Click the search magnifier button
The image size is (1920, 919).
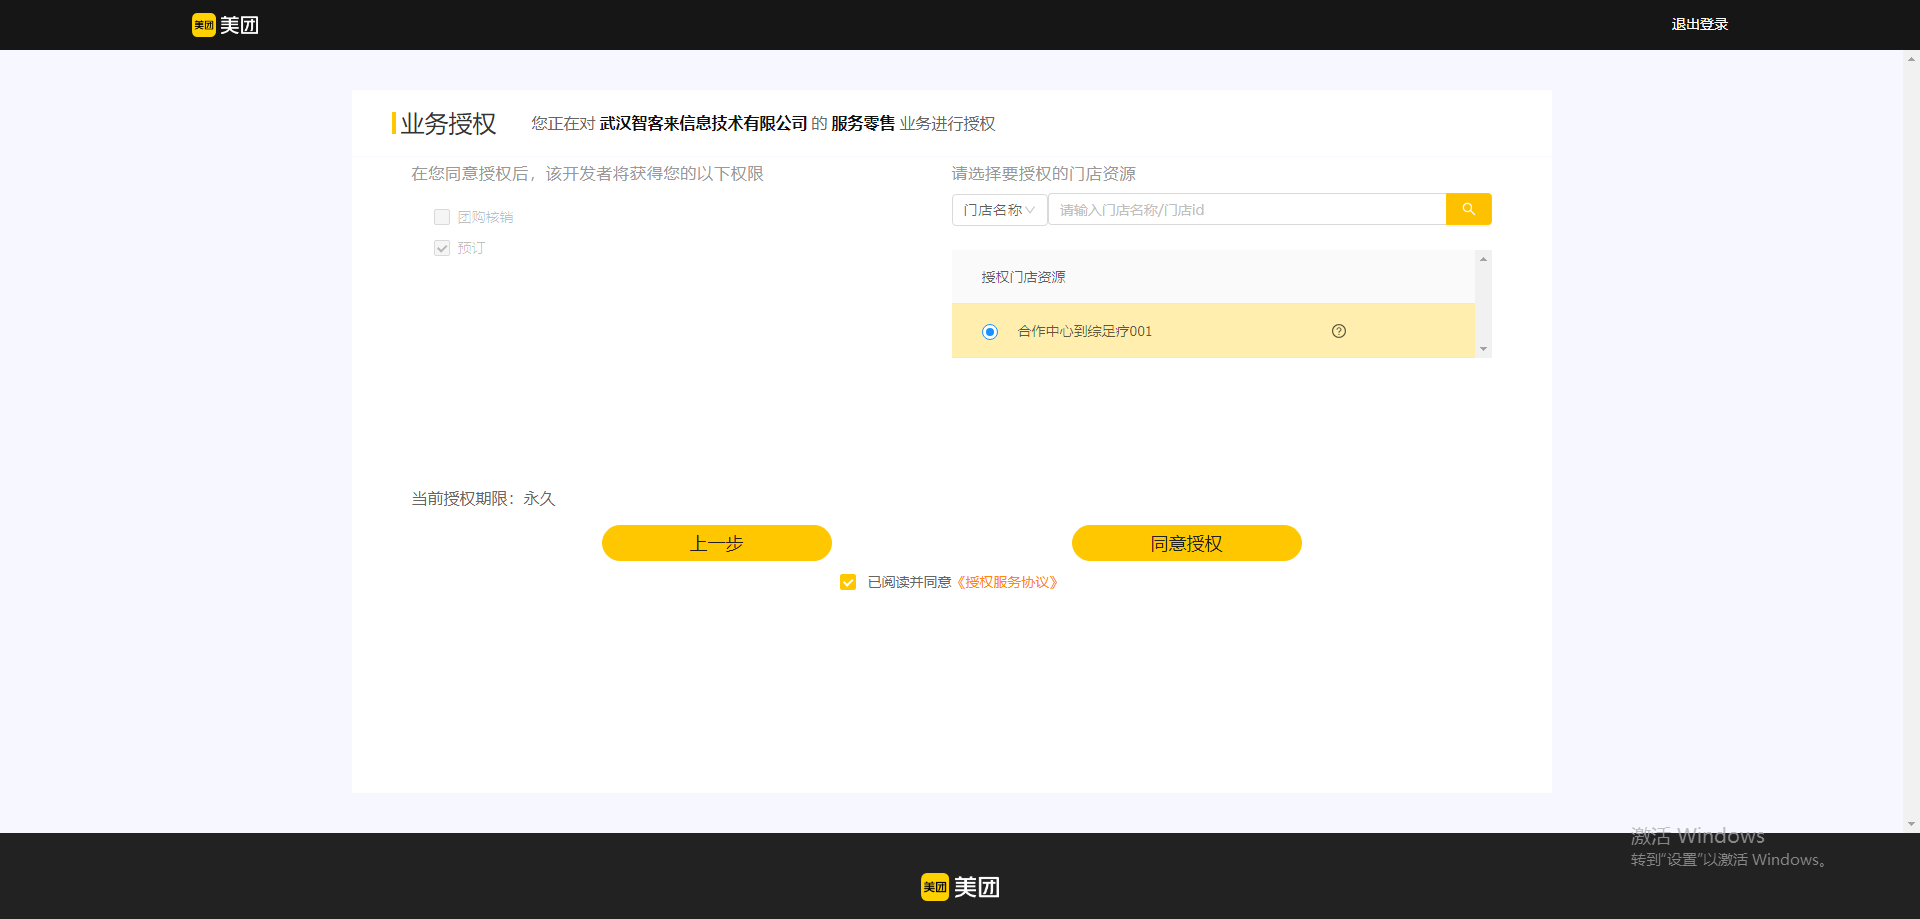coord(1468,209)
